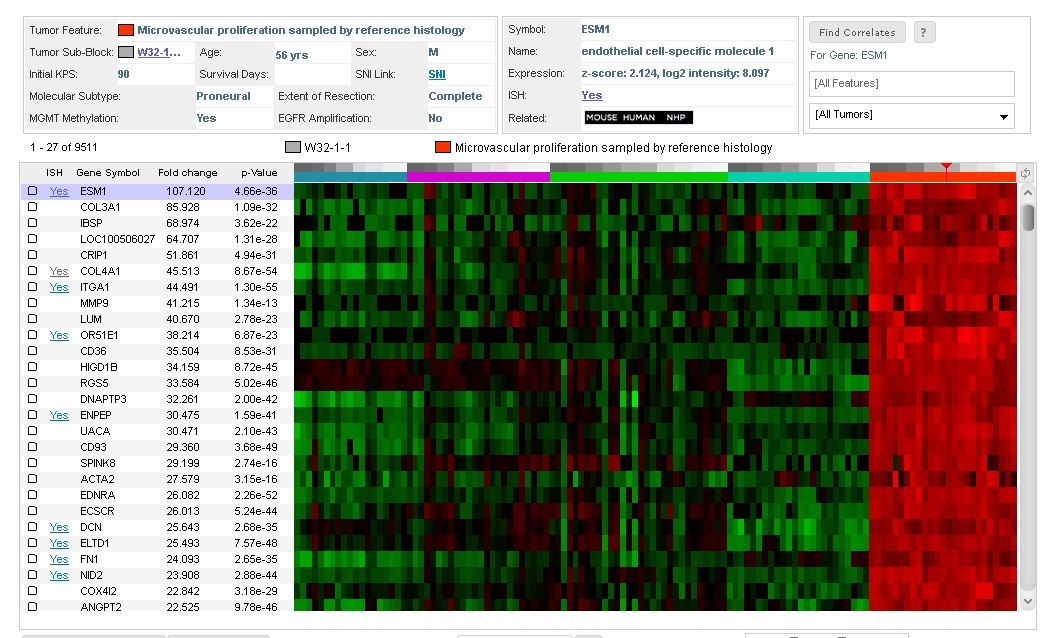Click the teal feature color bar segment
The width and height of the screenshot is (1048, 638).
(799, 177)
